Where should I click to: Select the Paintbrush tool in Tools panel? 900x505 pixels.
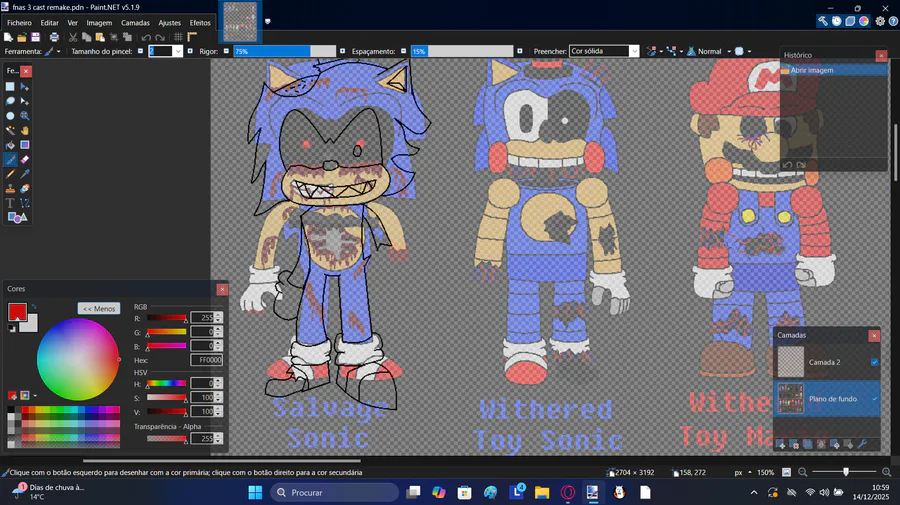pyautogui.click(x=10, y=160)
